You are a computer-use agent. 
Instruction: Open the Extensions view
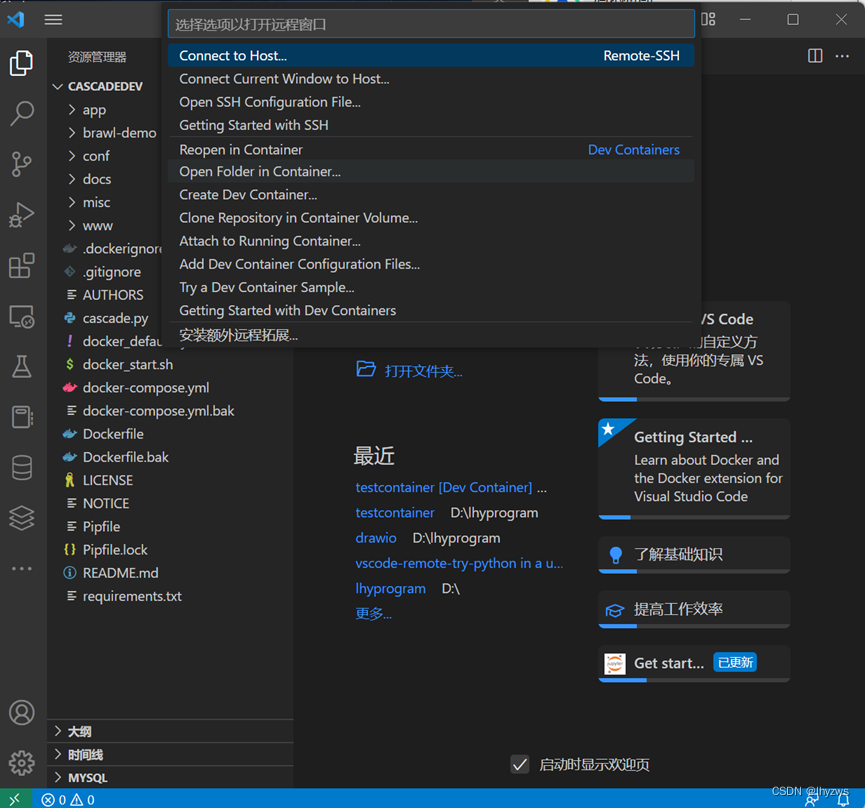coord(22,266)
